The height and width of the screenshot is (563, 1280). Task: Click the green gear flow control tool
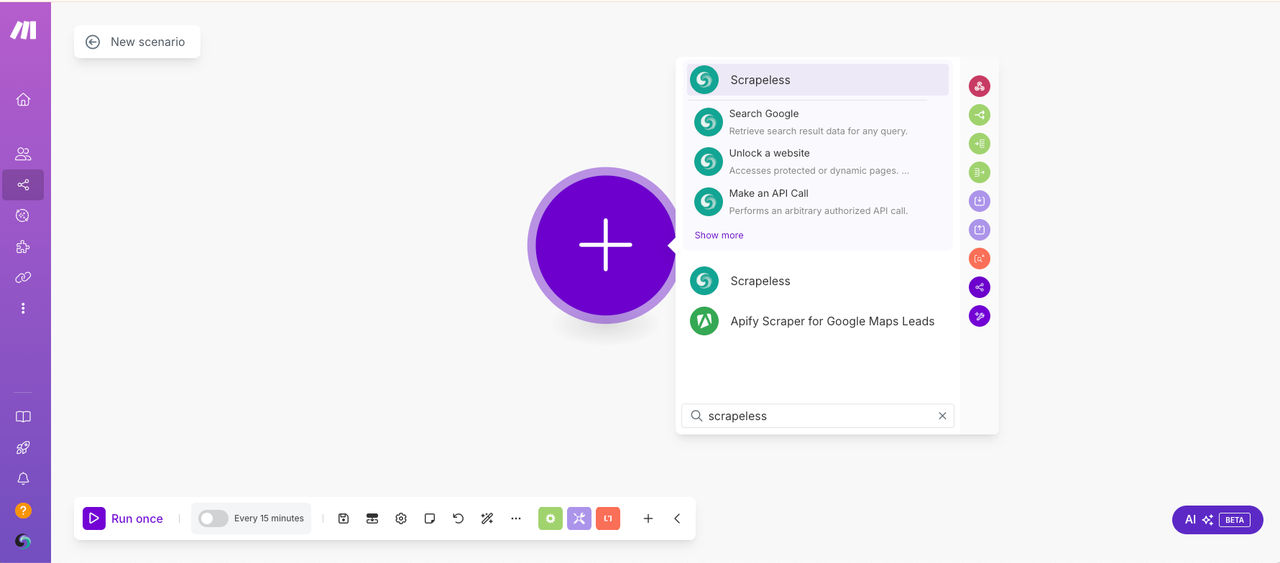pyautogui.click(x=550, y=518)
